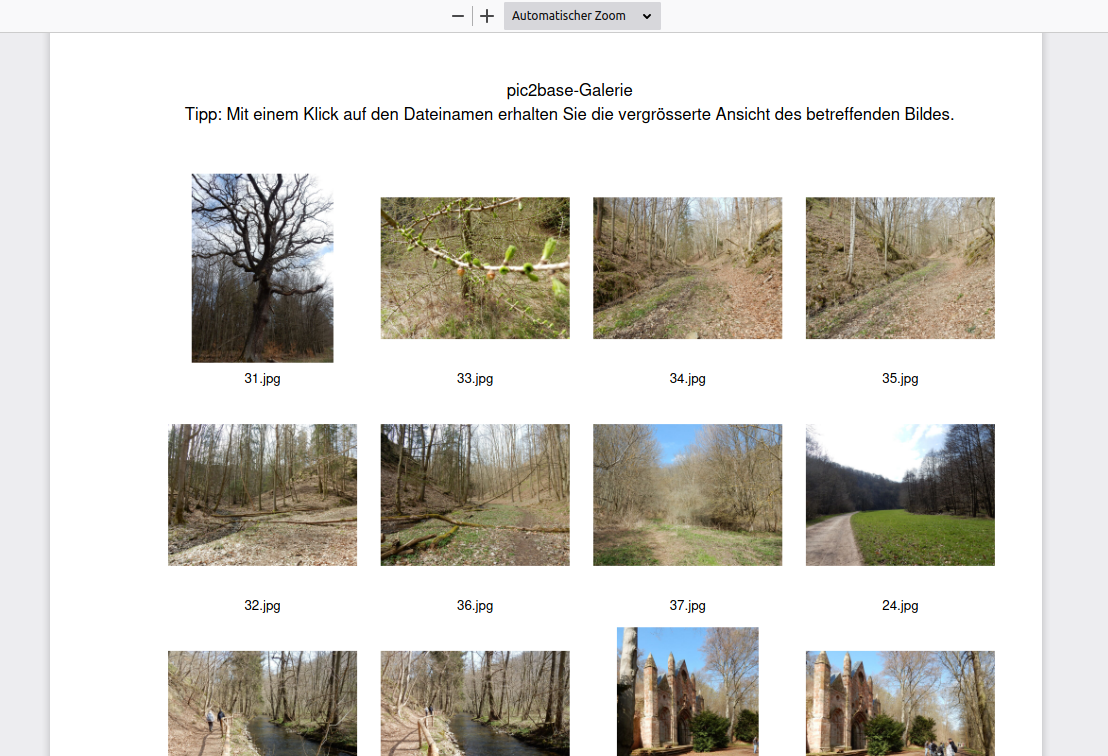
Task: Click the zoom in plus icon
Action: pos(487,16)
